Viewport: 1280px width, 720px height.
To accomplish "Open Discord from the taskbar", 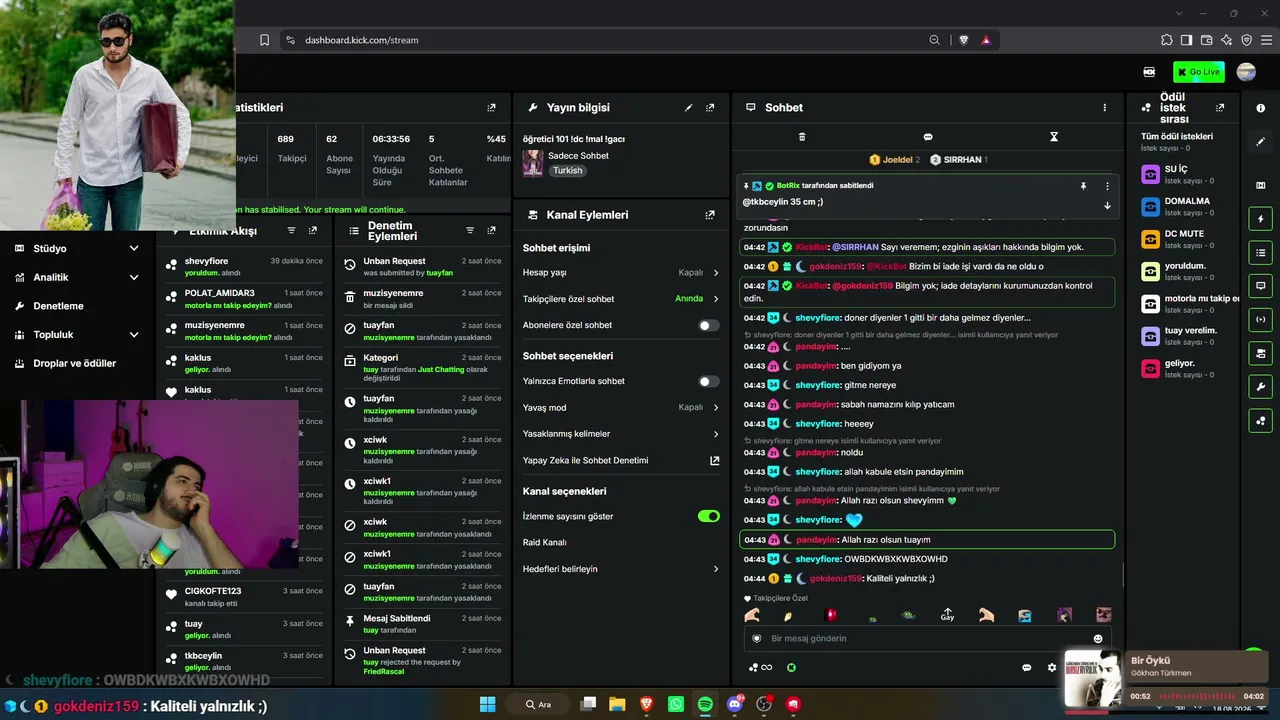I will (x=735, y=704).
